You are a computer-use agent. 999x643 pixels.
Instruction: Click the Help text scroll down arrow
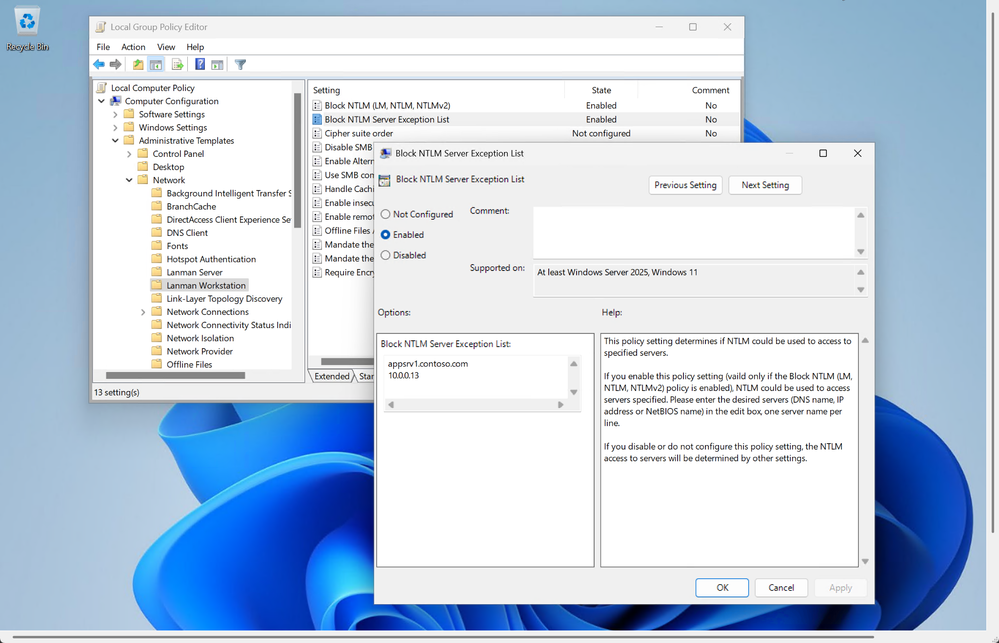865,561
